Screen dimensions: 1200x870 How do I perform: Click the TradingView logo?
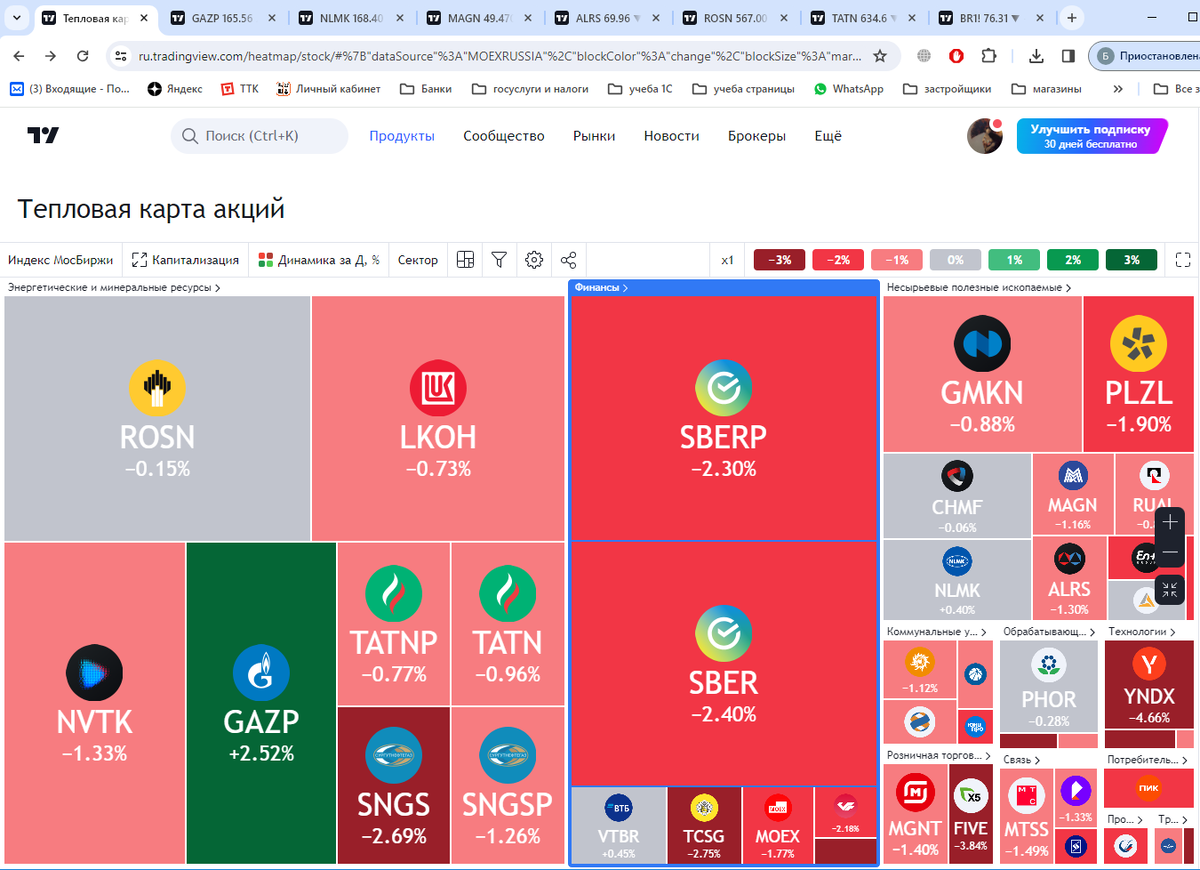point(43,136)
